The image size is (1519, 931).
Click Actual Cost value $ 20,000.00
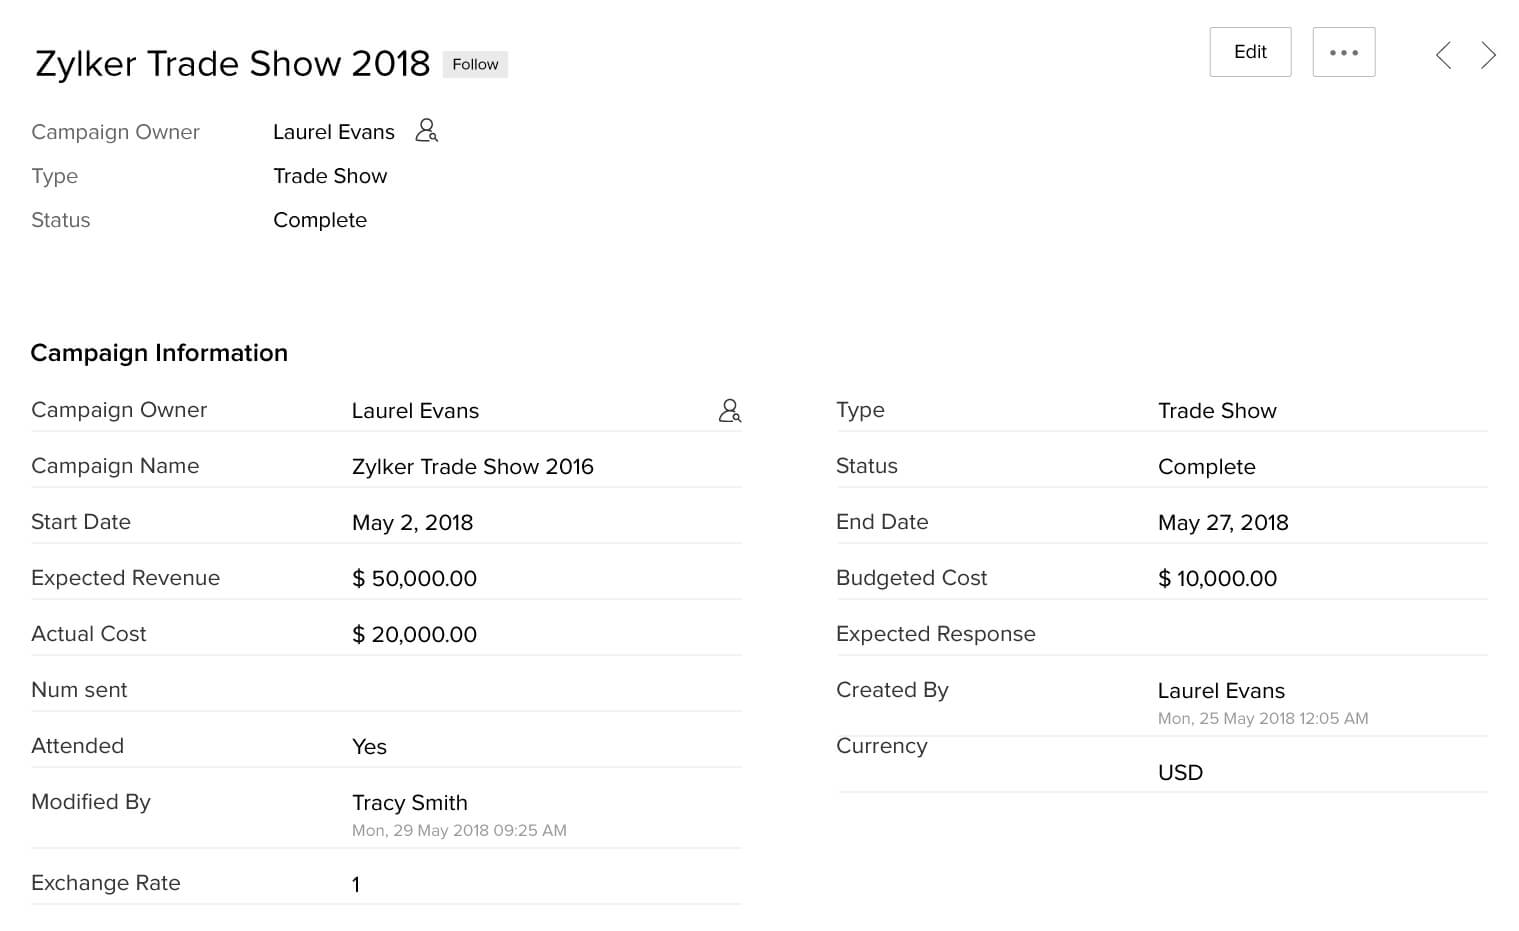(414, 635)
